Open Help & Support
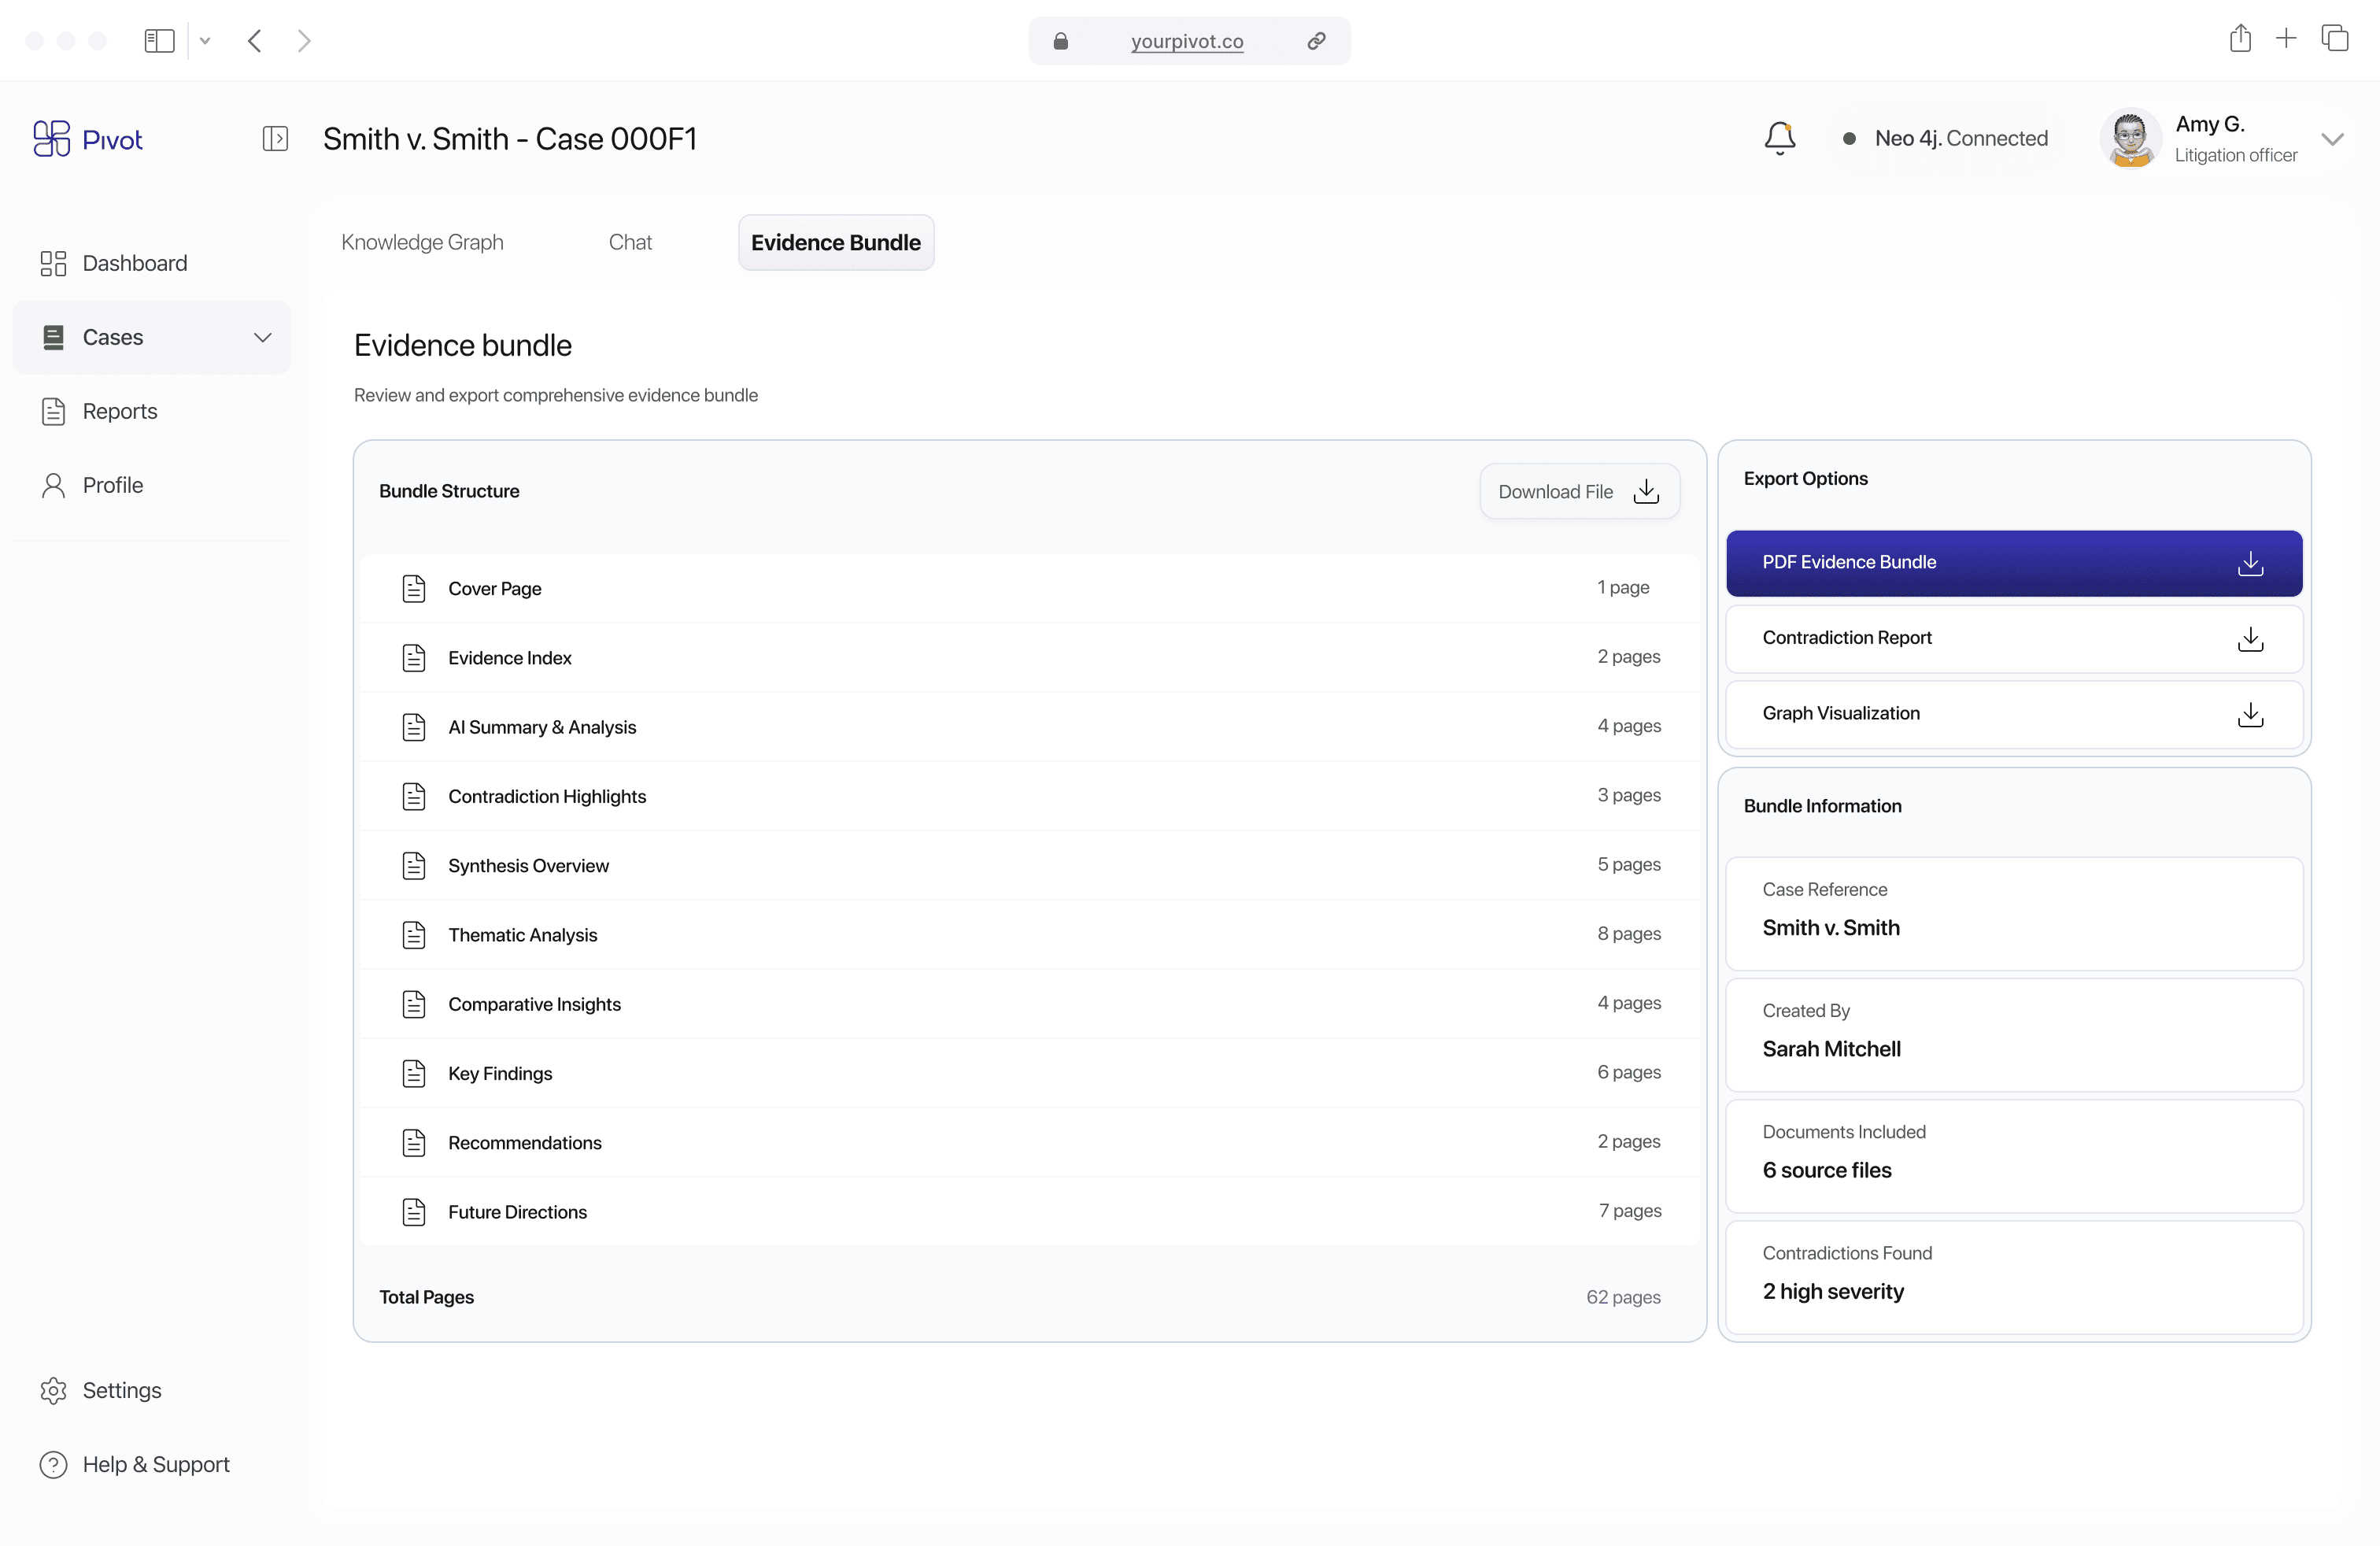2380x1546 pixels. tap(155, 1464)
